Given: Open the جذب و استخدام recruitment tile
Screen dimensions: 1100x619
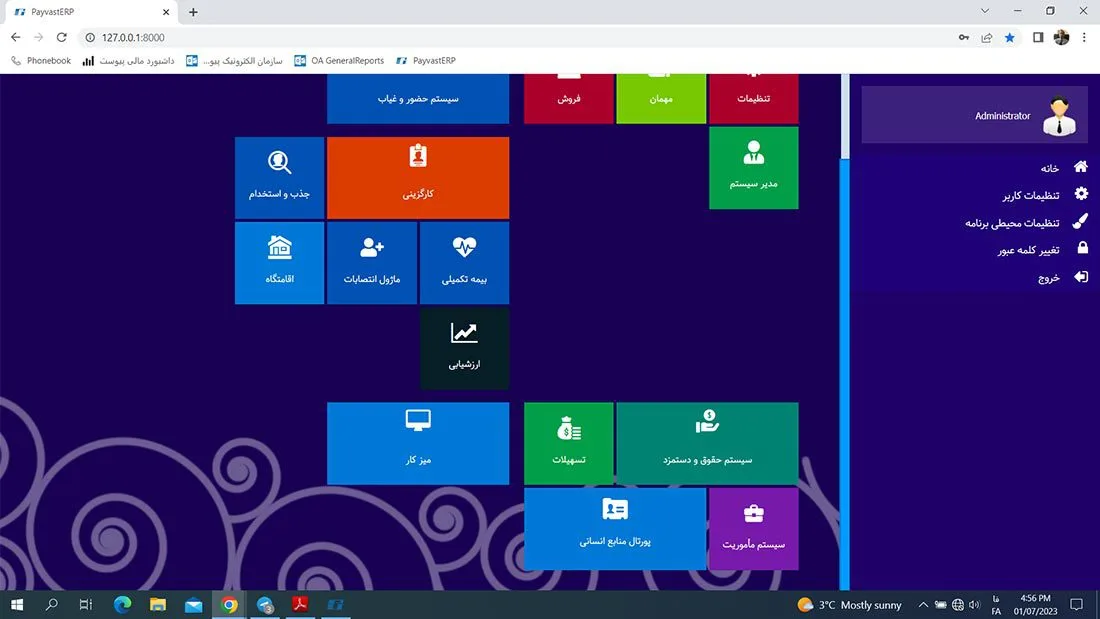Looking at the screenshot, I should tap(279, 177).
